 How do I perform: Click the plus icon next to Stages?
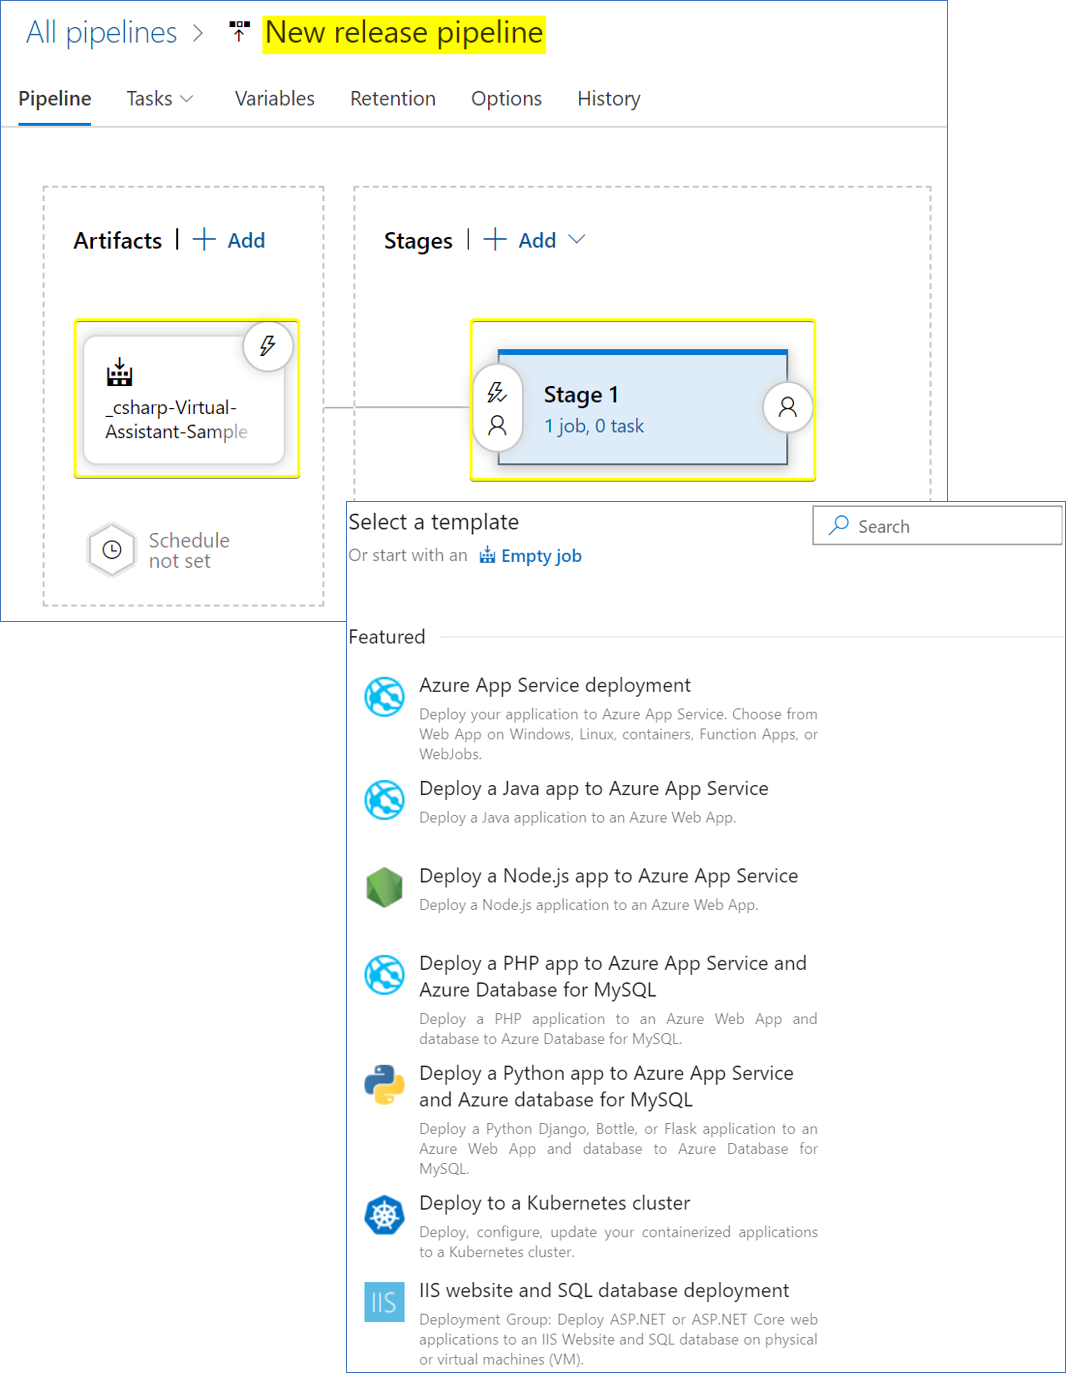[x=495, y=239]
